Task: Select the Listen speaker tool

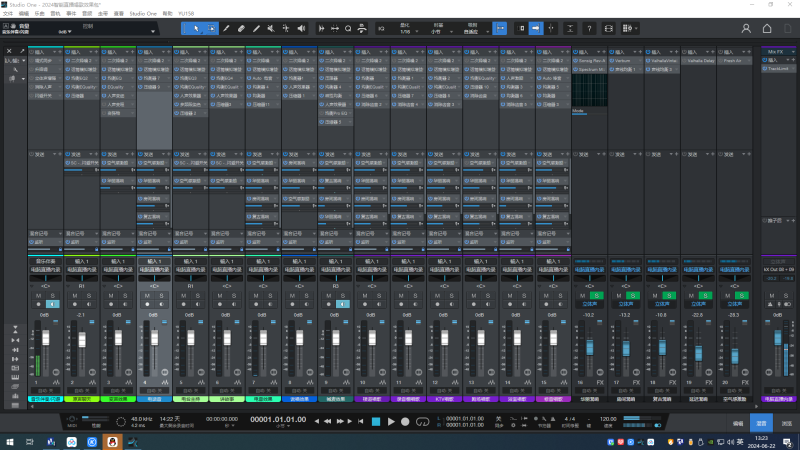Action: (302, 29)
